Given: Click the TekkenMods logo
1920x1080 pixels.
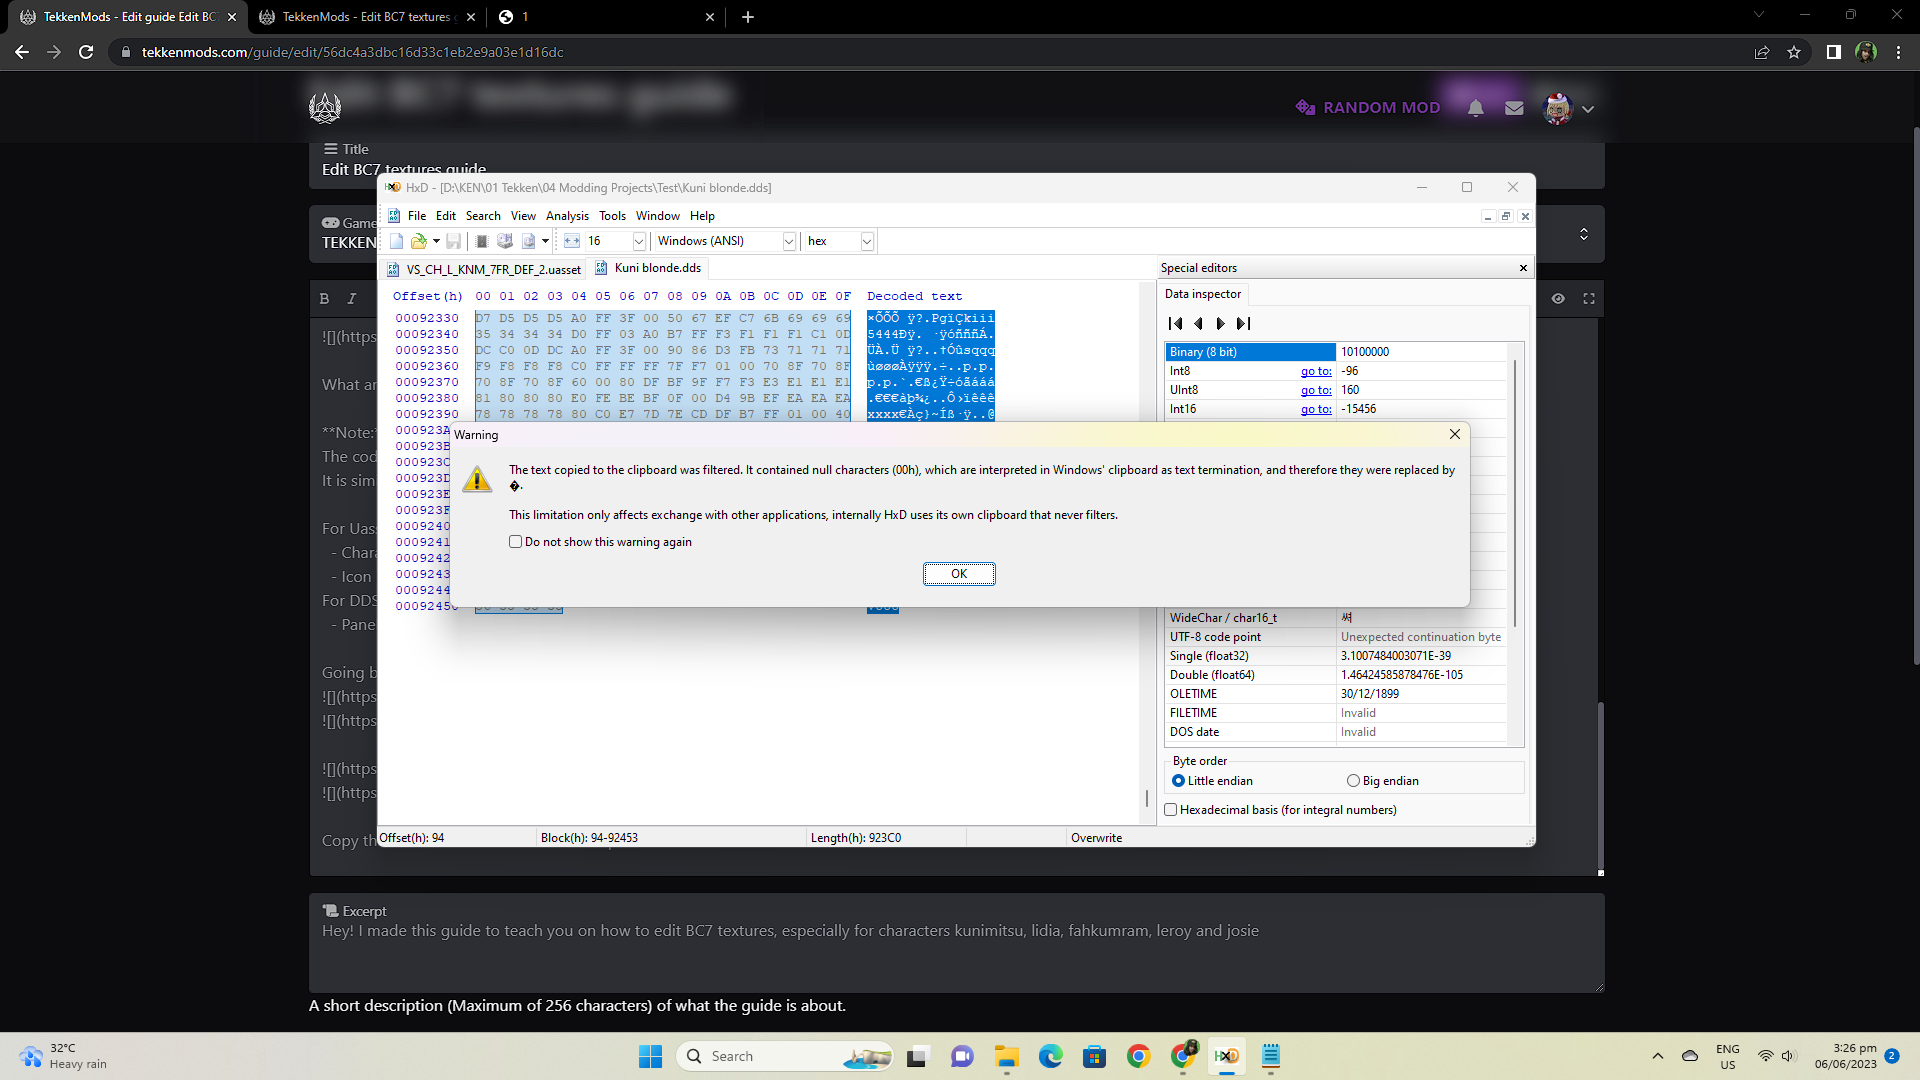Looking at the screenshot, I should click(x=325, y=107).
